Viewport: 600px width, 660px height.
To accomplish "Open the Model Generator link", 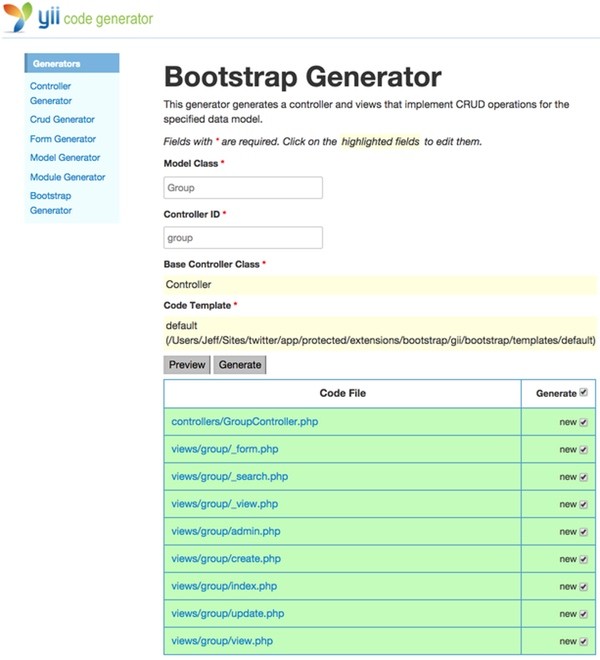I will [65, 158].
